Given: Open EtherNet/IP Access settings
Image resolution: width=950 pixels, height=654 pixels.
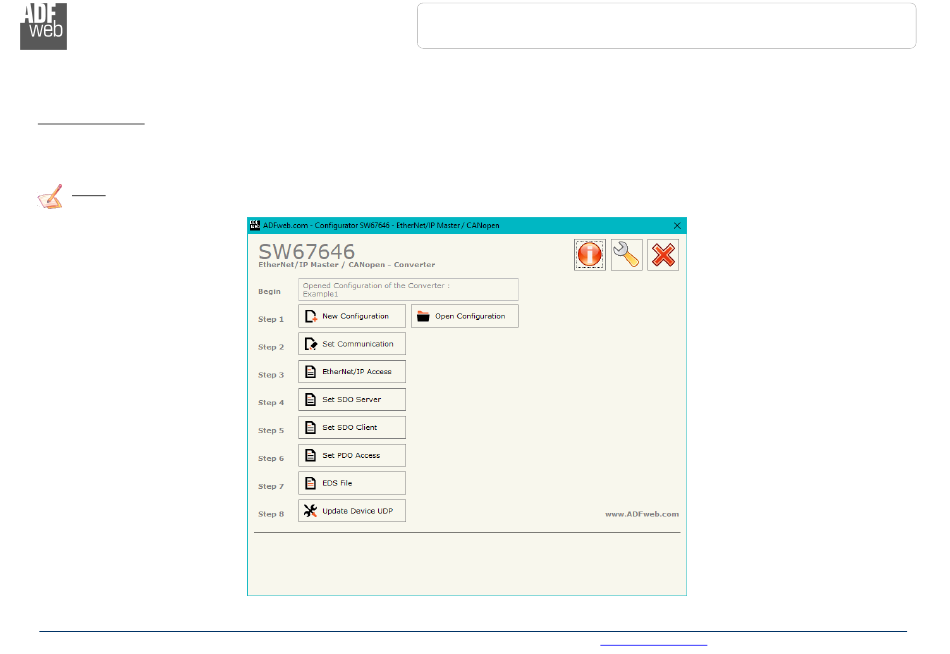Looking at the screenshot, I should [x=351, y=372].
